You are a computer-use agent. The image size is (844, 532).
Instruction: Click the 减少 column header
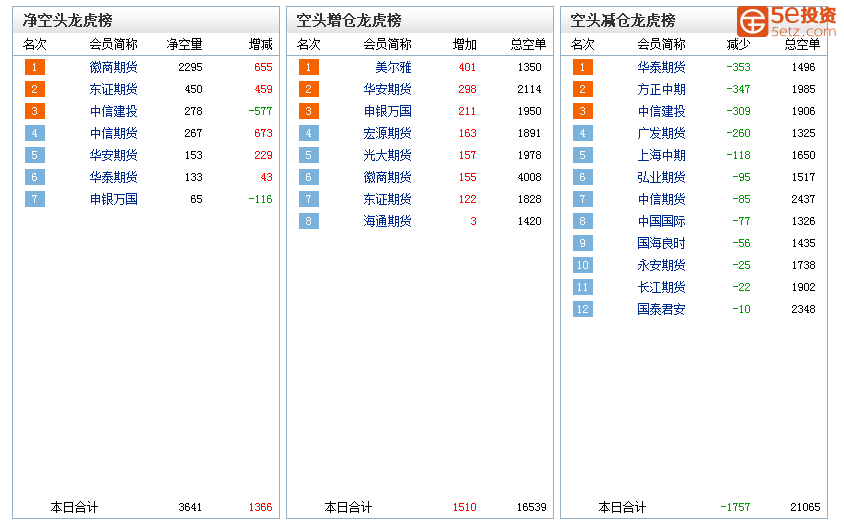point(738,44)
